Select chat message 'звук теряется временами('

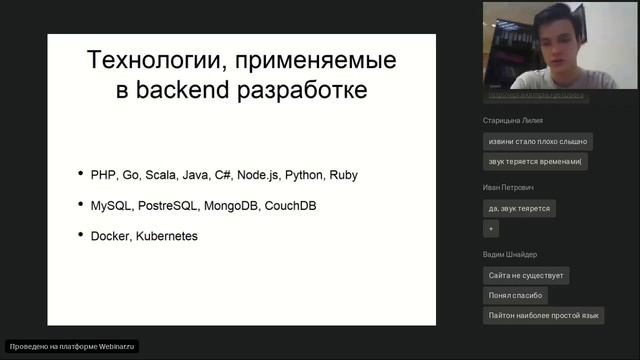tap(535, 162)
